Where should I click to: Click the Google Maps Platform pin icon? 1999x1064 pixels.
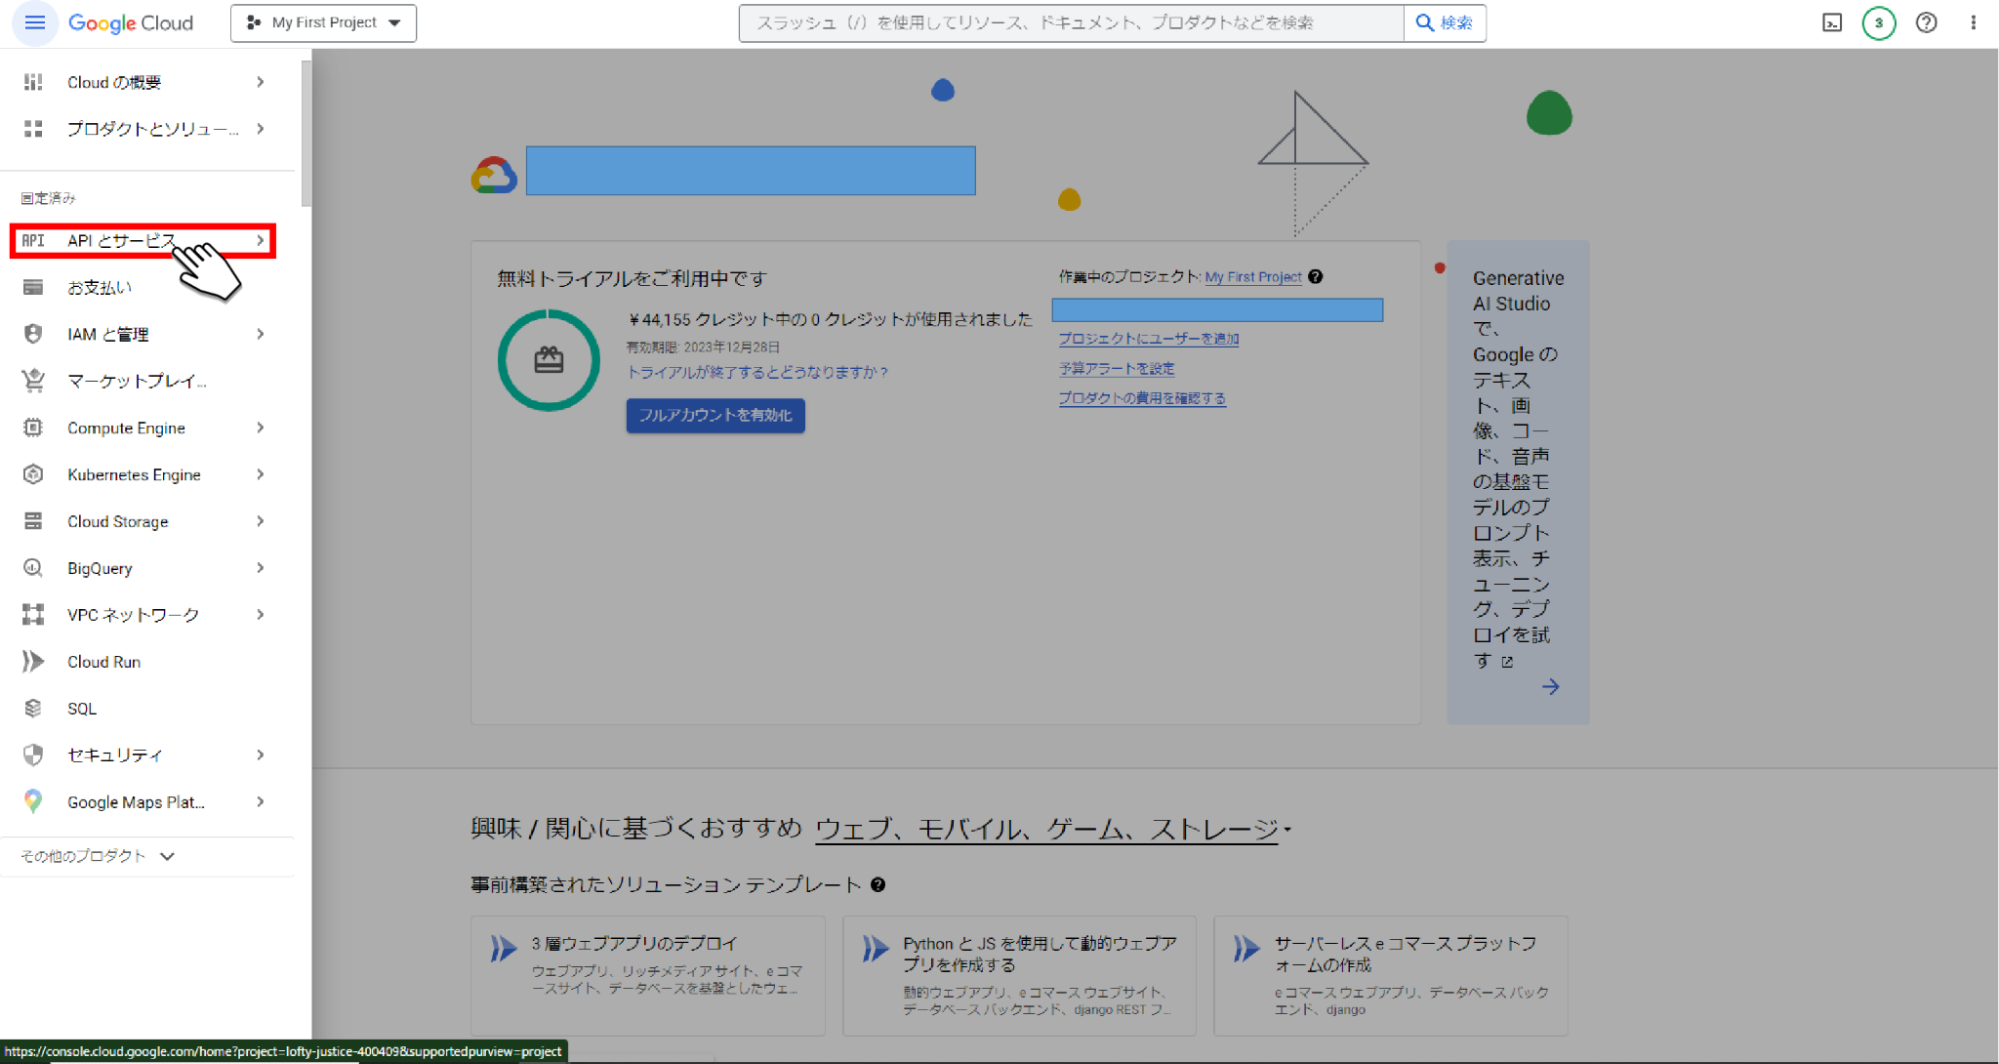(33, 802)
